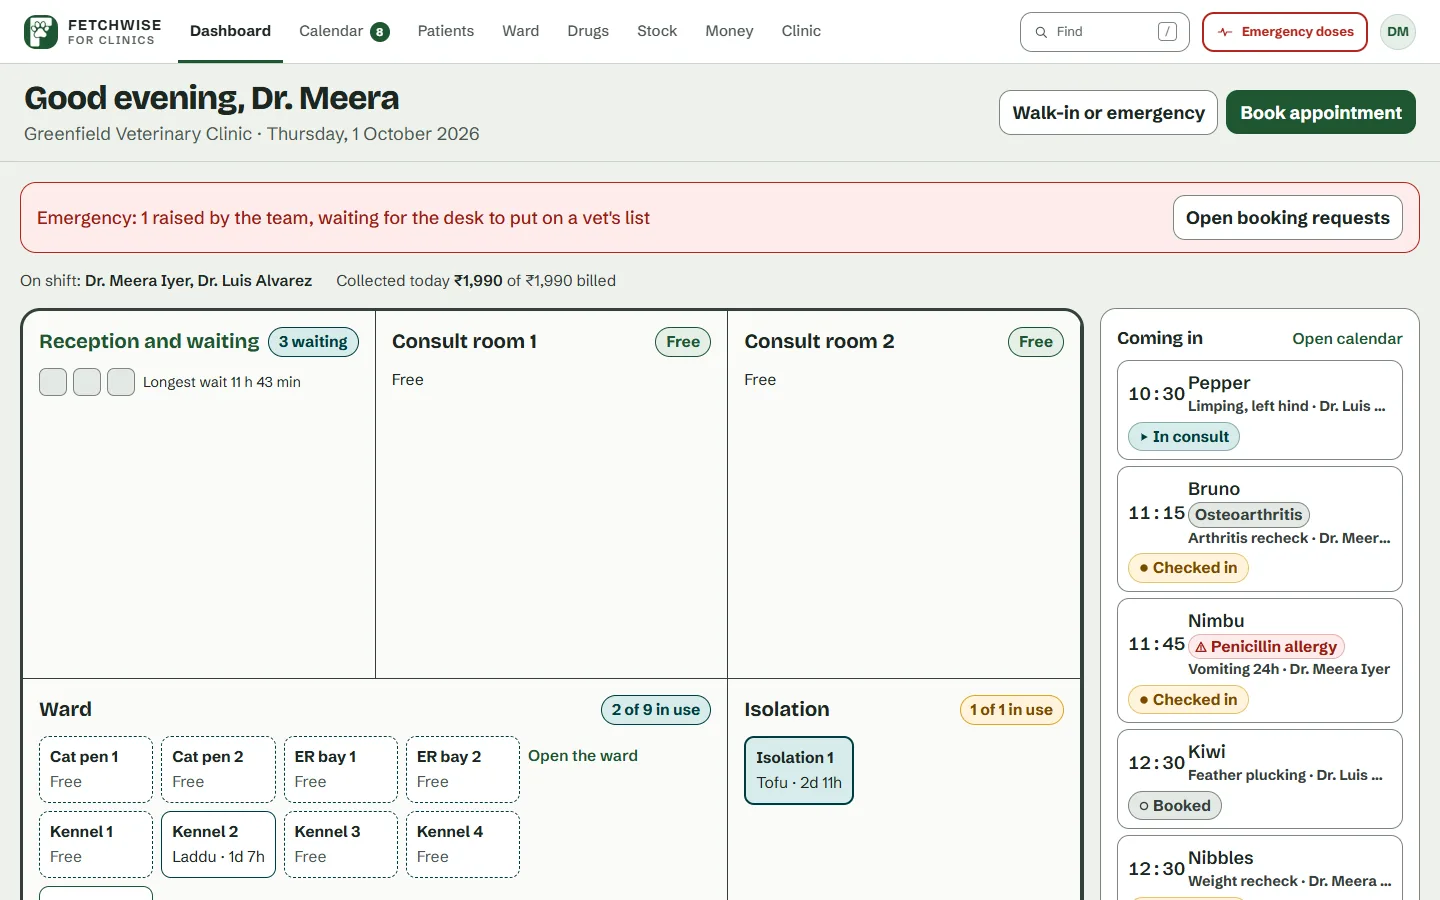Click the Emergency doses button
The height and width of the screenshot is (900, 1440).
pos(1285,32)
